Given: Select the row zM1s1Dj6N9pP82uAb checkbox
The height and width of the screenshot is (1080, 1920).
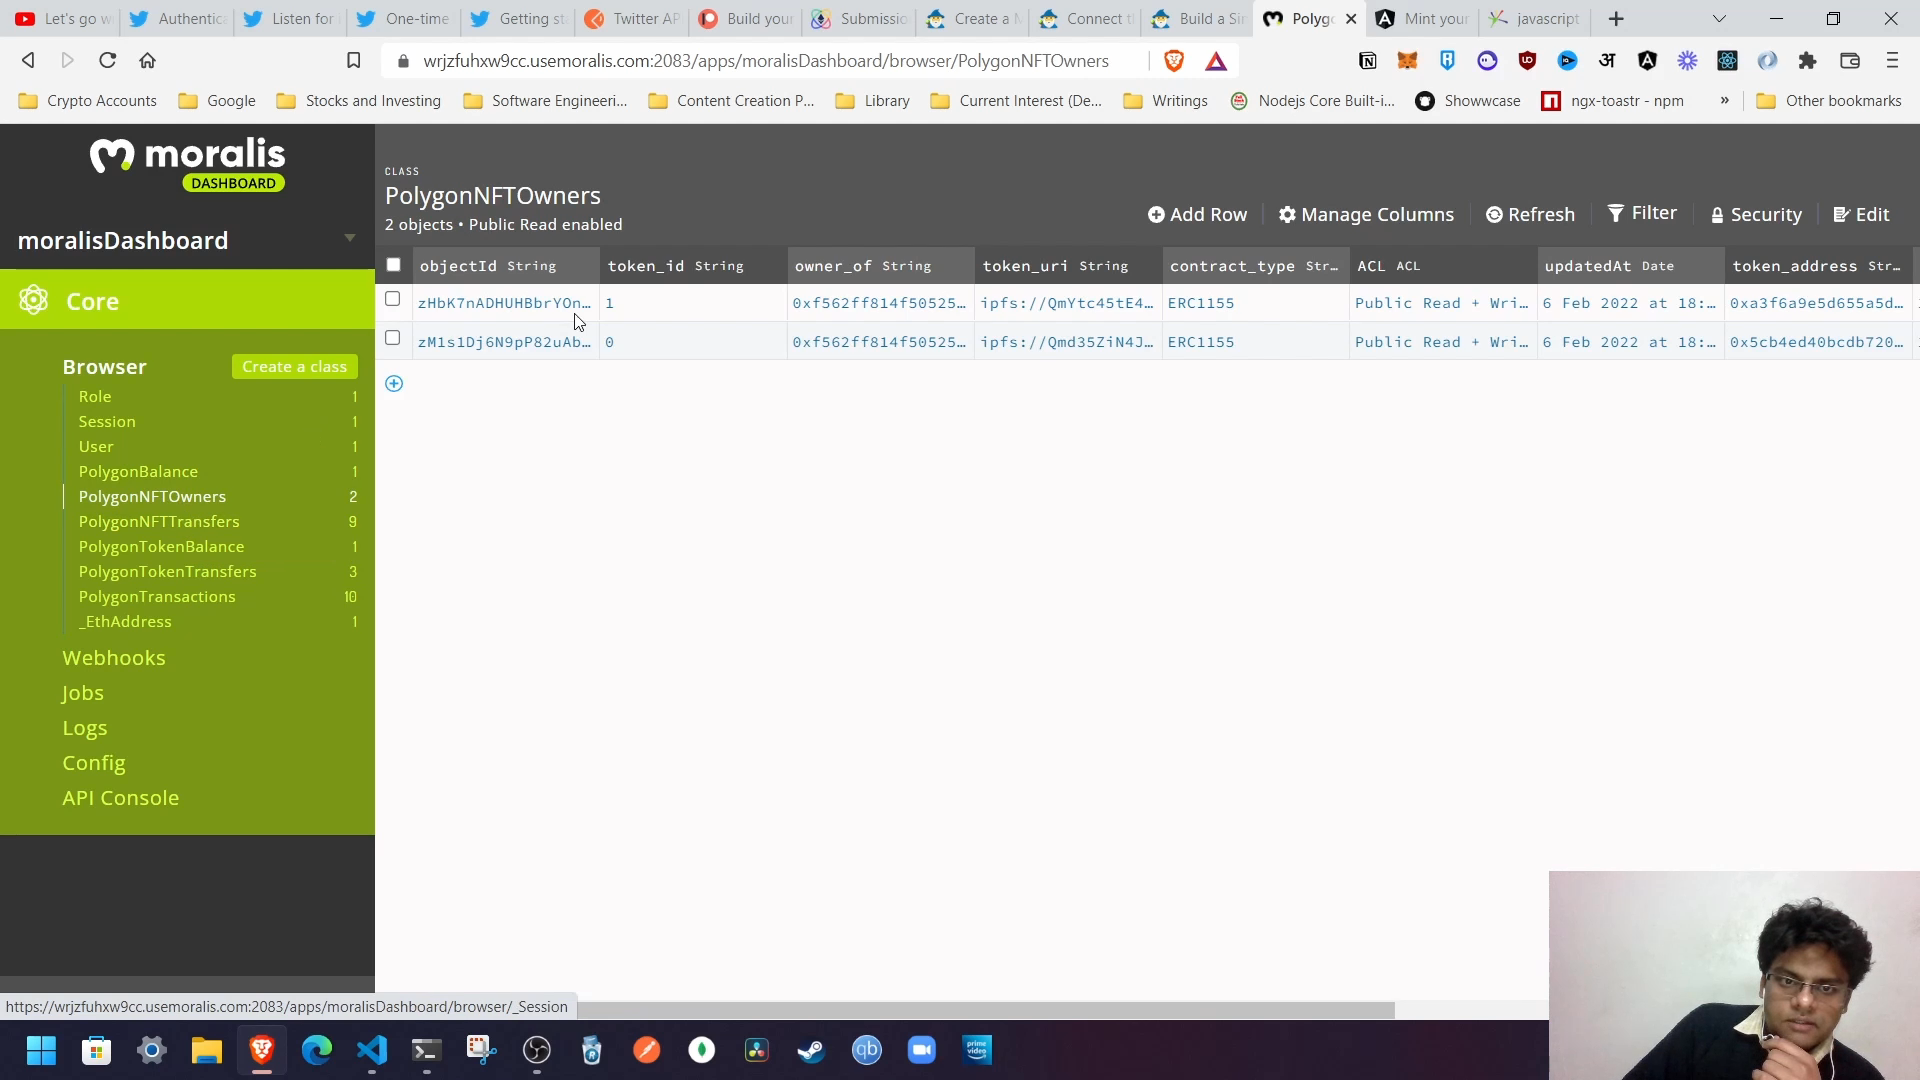Looking at the screenshot, I should [x=392, y=338].
